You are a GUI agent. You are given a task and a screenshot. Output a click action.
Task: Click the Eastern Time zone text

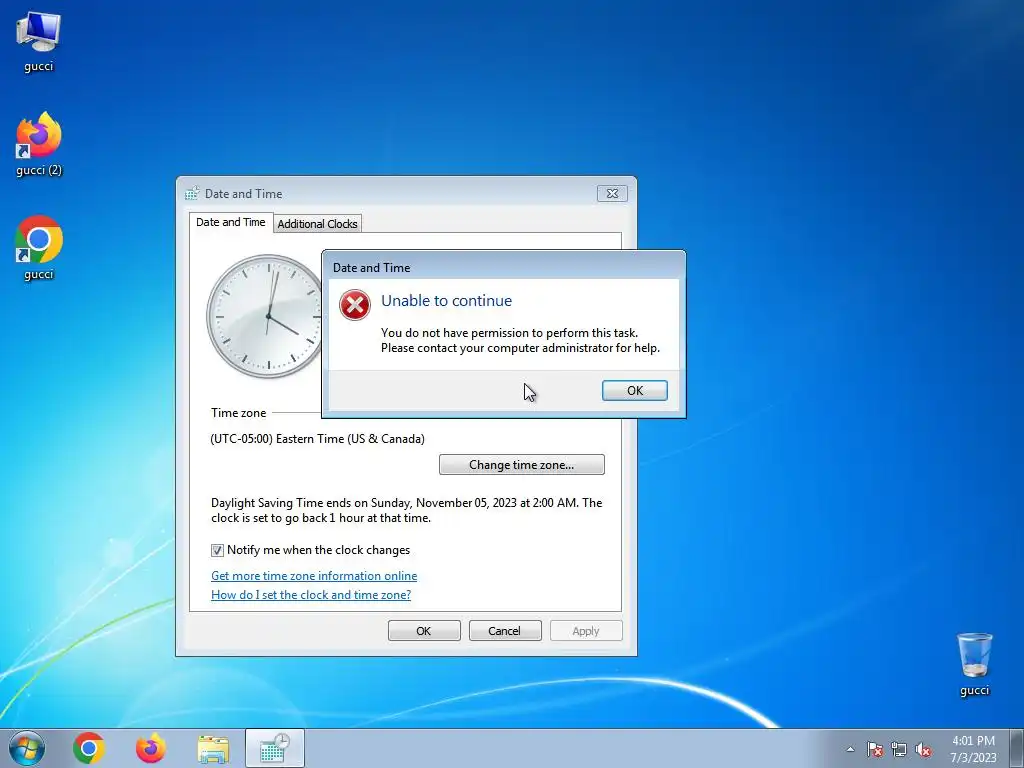(x=317, y=439)
